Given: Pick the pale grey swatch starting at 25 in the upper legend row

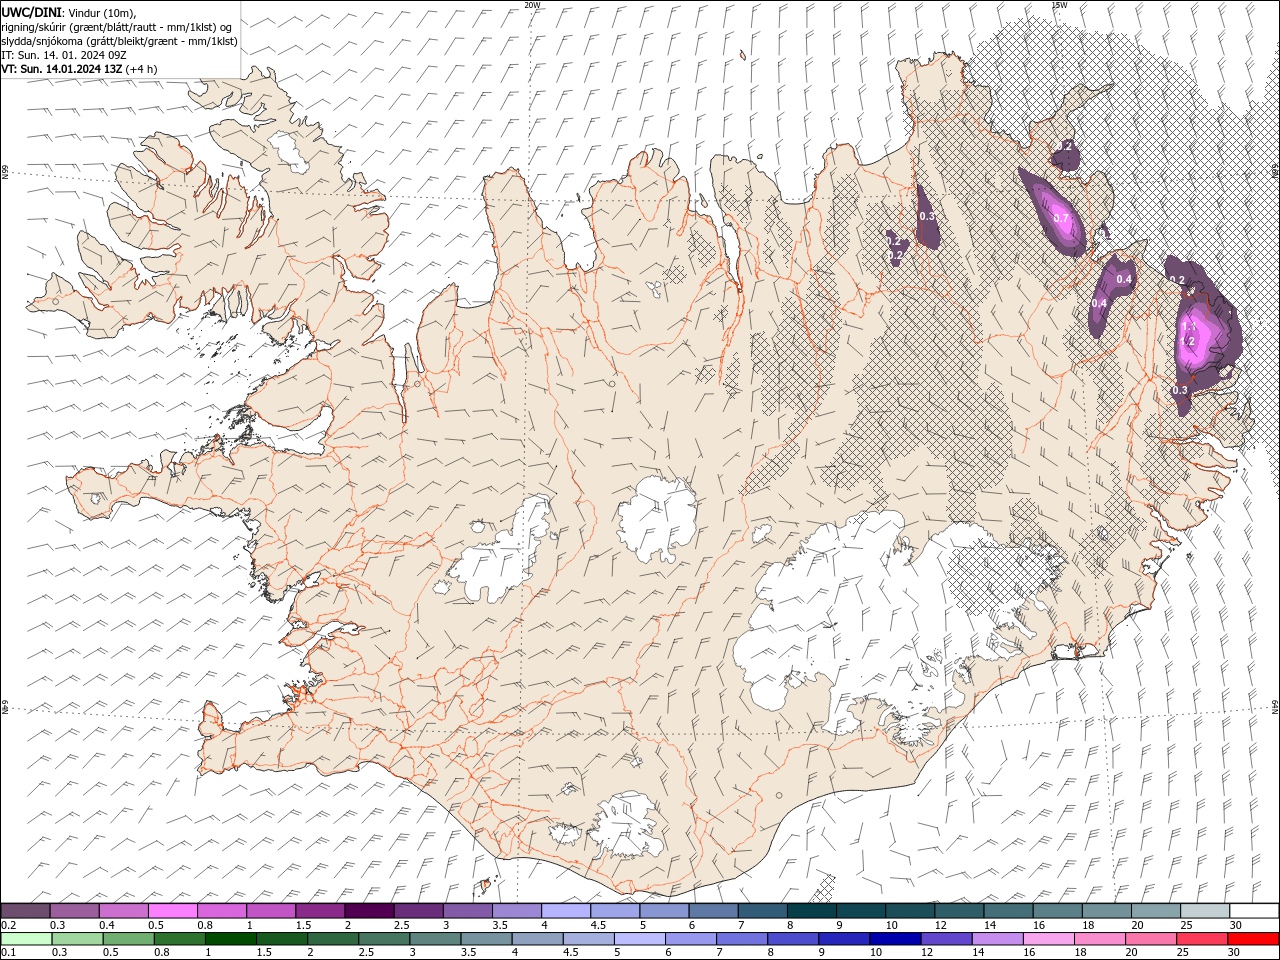Looking at the screenshot, I should (x=1205, y=911).
